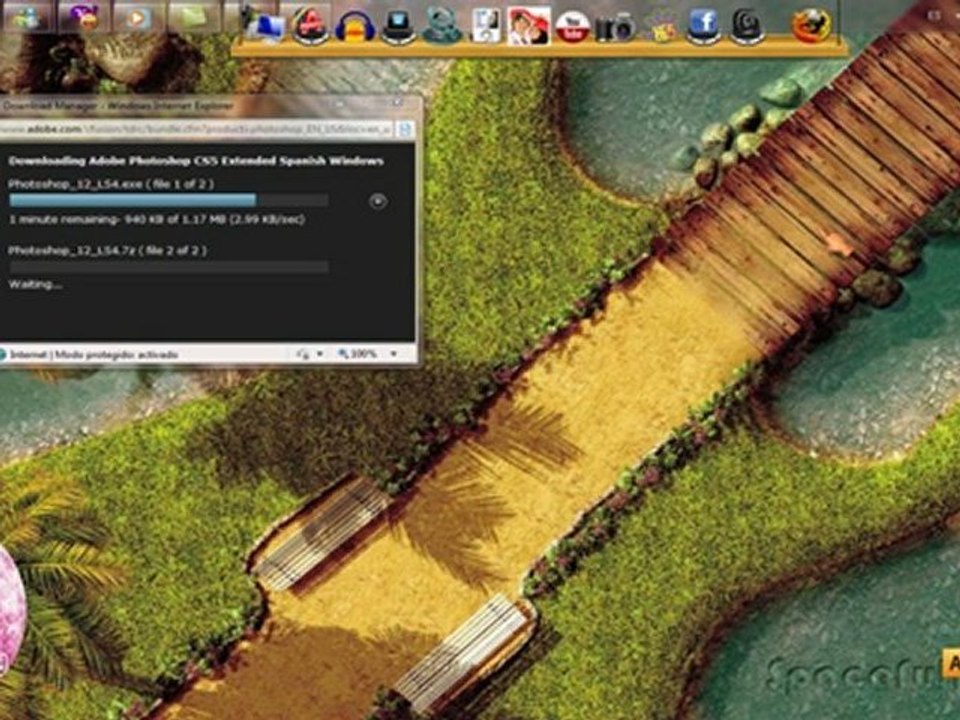Expand the security settings status bar dropdown
The image size is (960, 720).
pos(320,354)
